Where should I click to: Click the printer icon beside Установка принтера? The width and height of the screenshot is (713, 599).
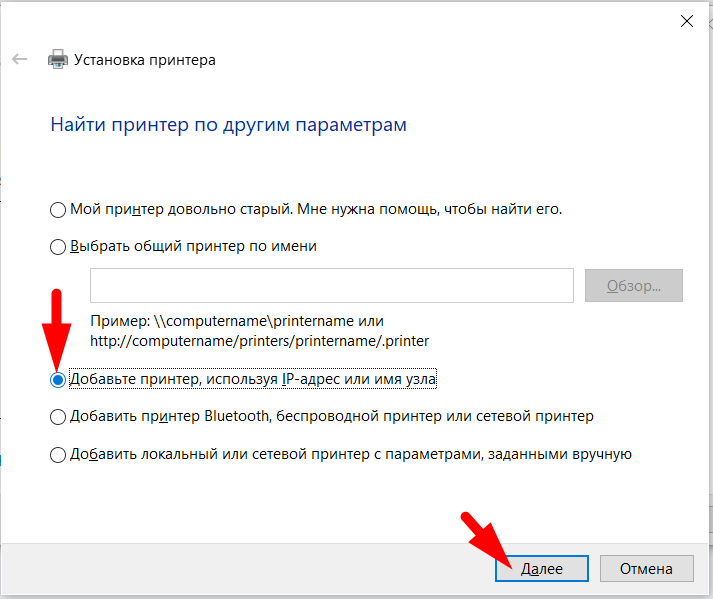pos(58,60)
